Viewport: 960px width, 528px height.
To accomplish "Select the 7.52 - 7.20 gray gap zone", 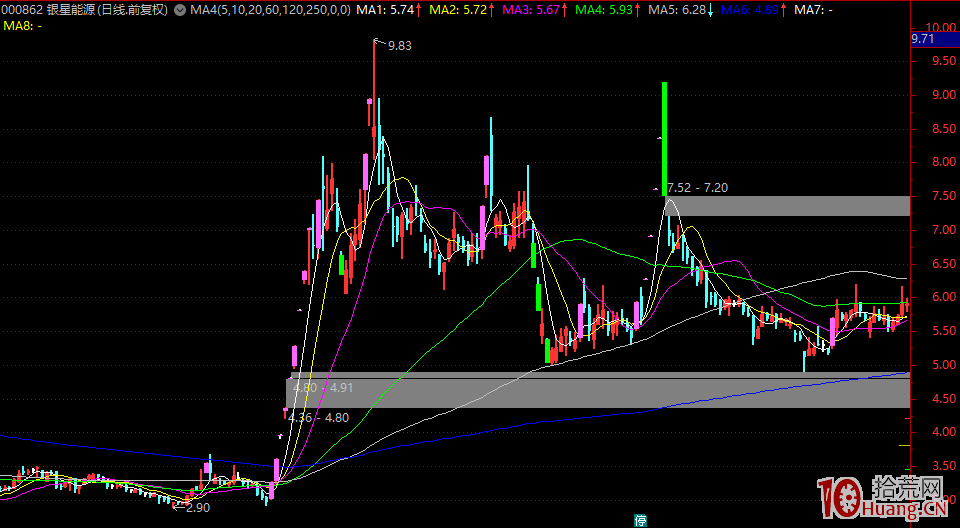I will (x=787, y=206).
